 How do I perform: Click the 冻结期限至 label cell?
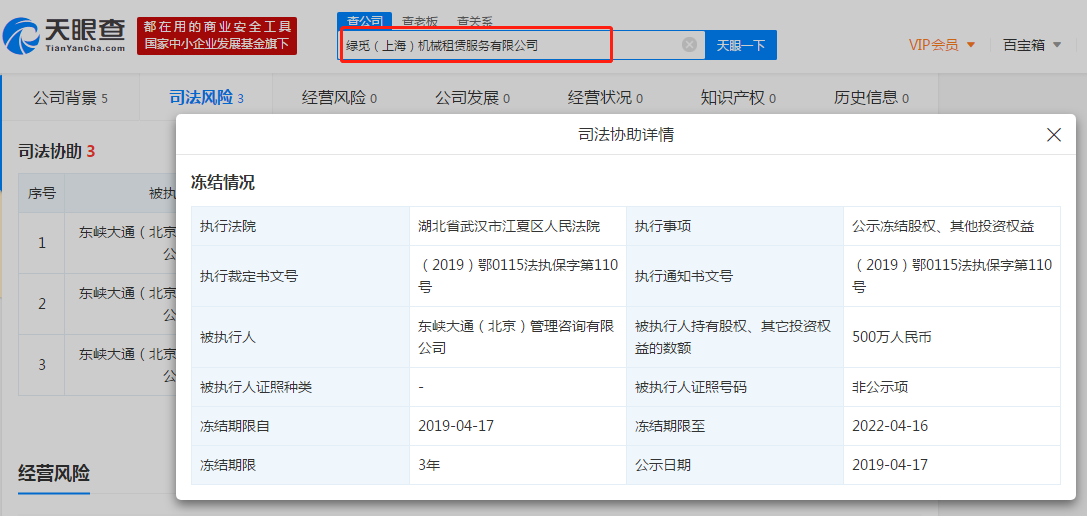(x=735, y=426)
